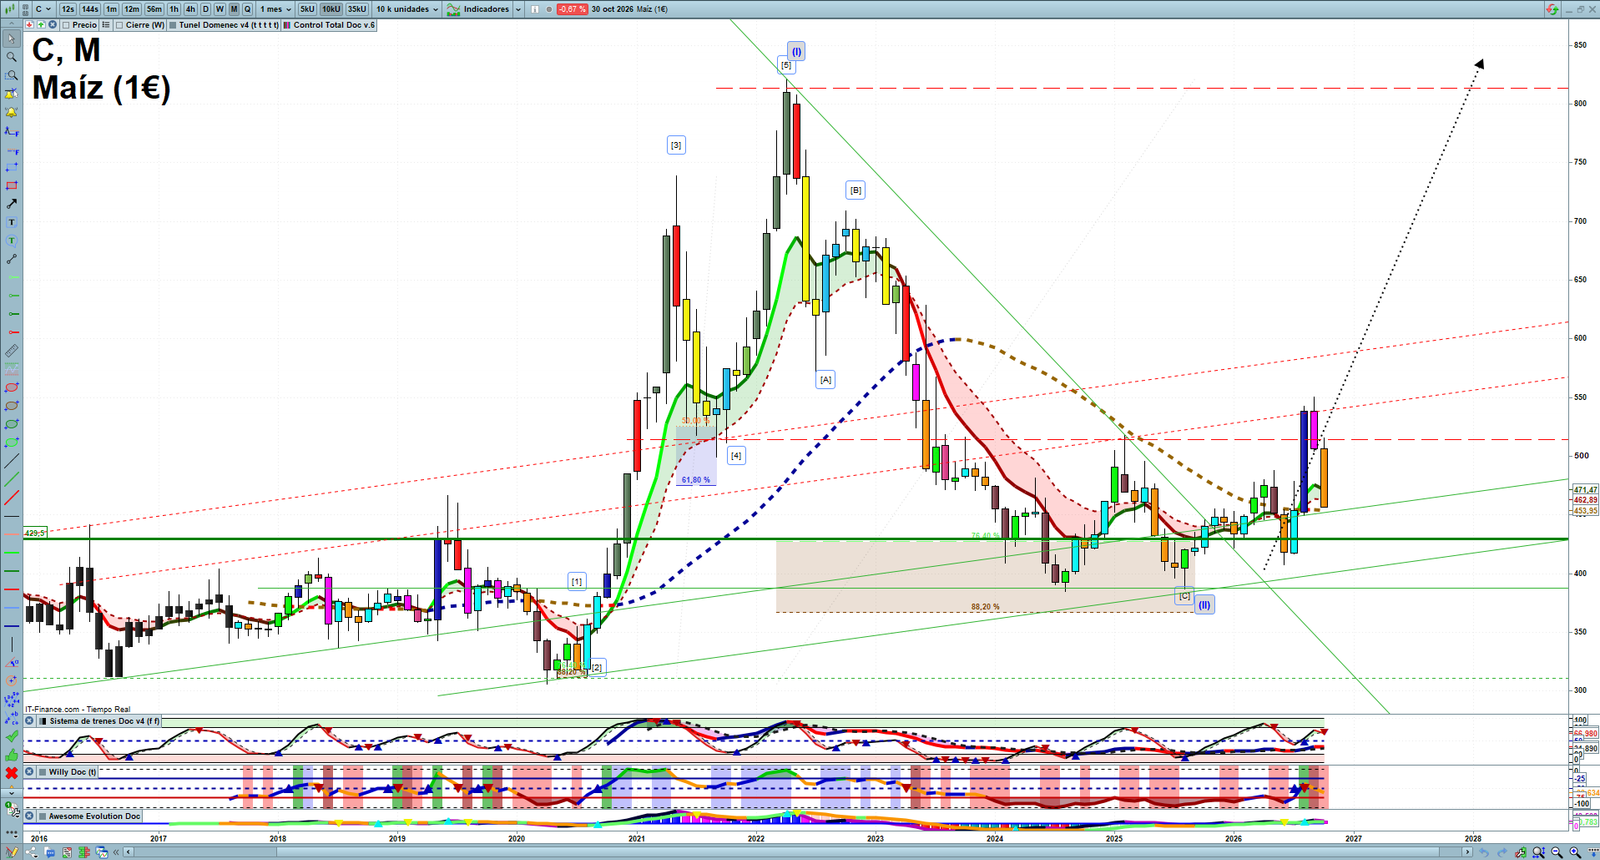Select the text label tool
This screenshot has width=1600, height=860.
click(x=12, y=222)
